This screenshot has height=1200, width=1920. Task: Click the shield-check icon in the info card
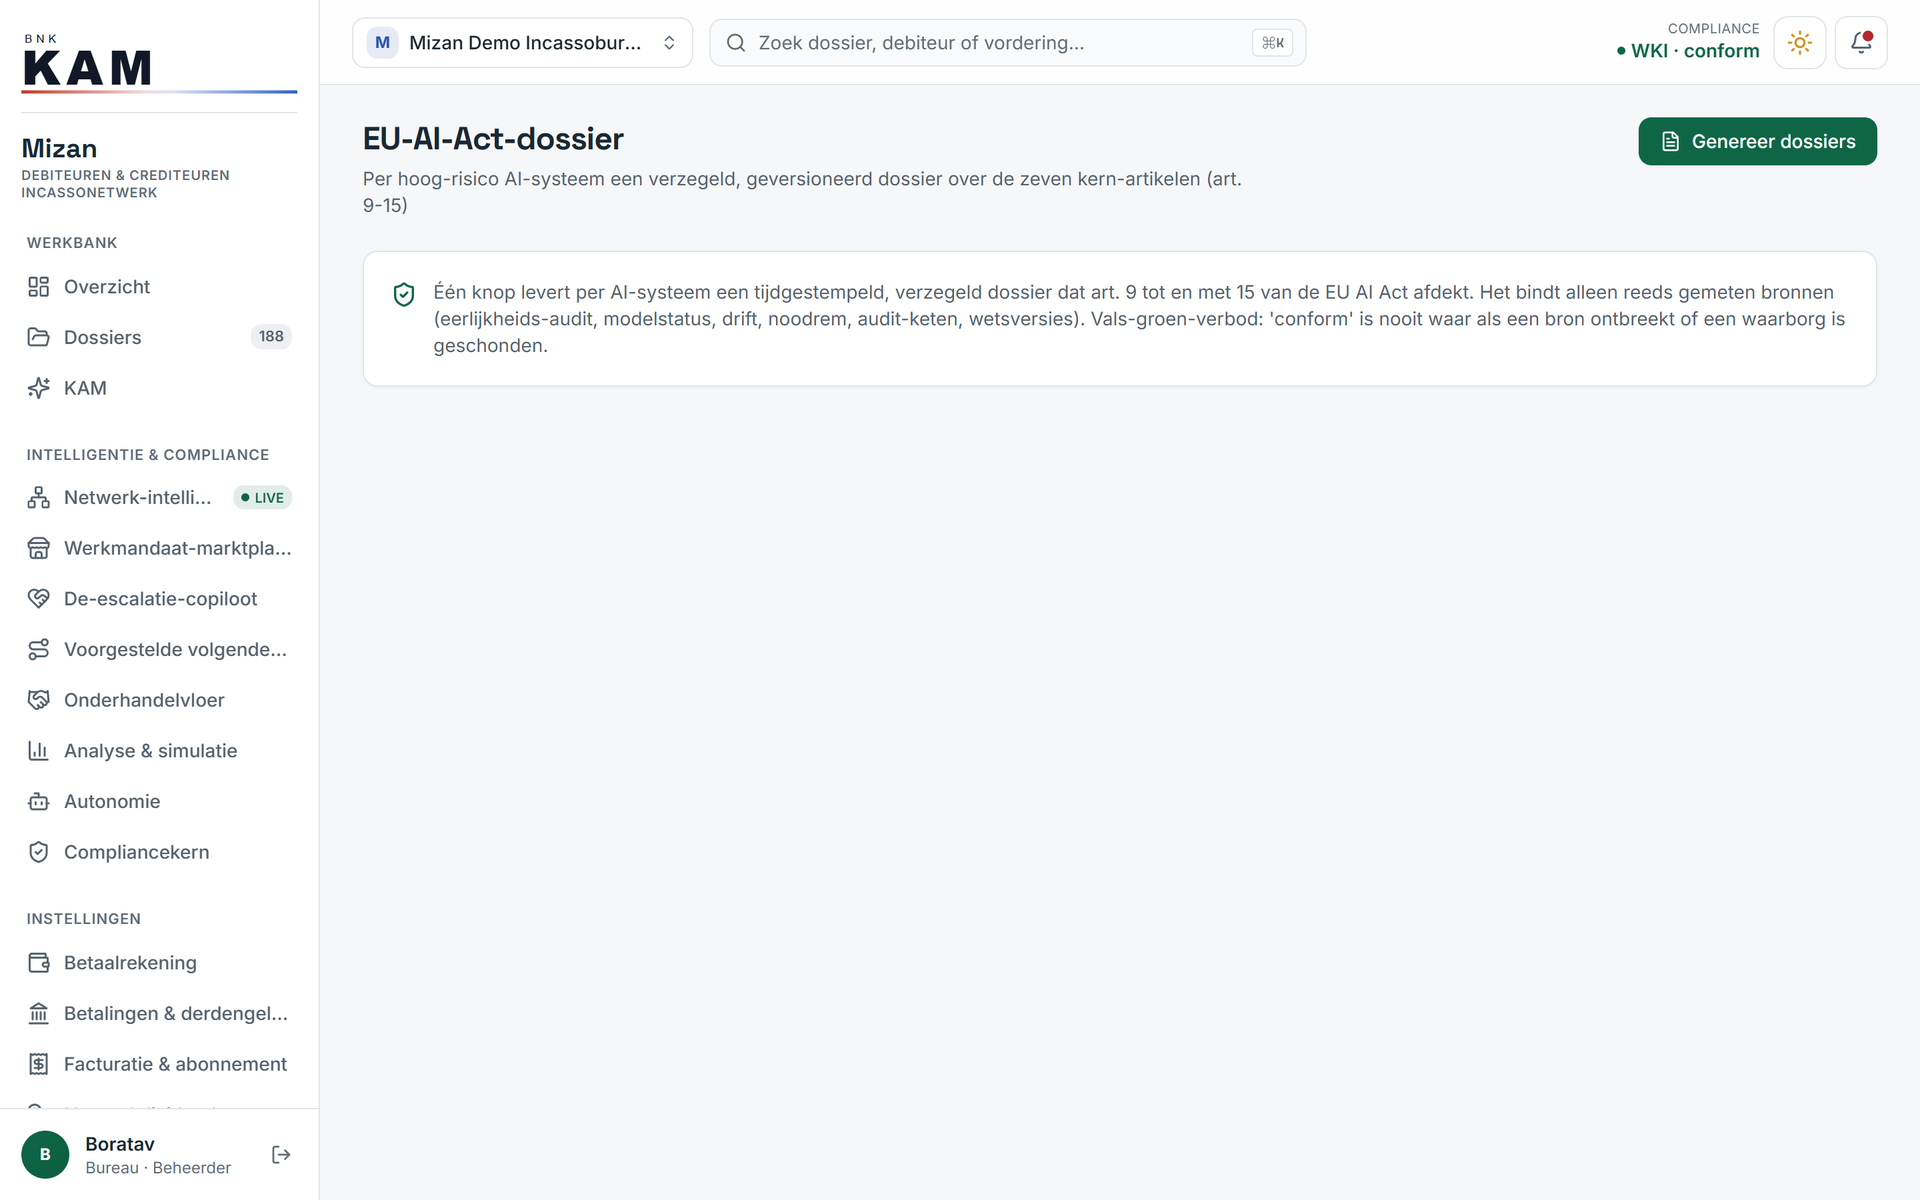point(404,294)
